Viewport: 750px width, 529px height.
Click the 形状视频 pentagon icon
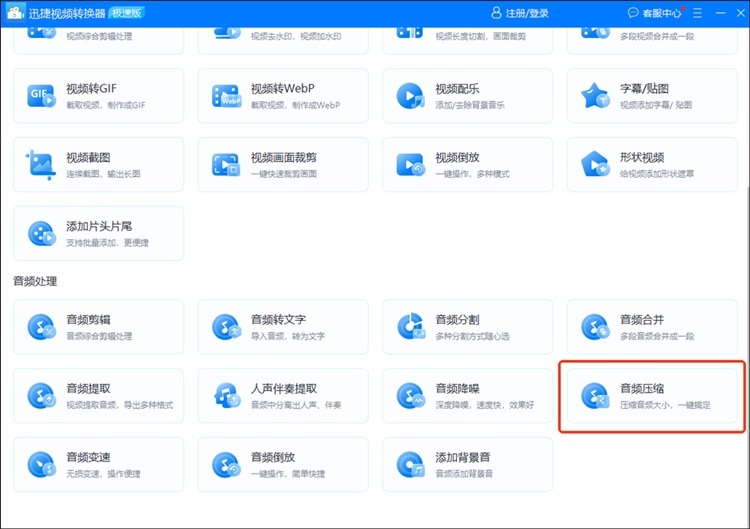[595, 165]
